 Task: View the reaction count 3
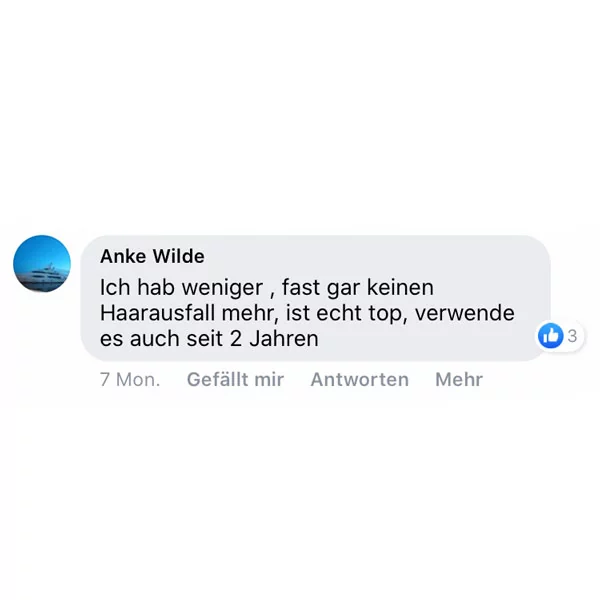572,336
